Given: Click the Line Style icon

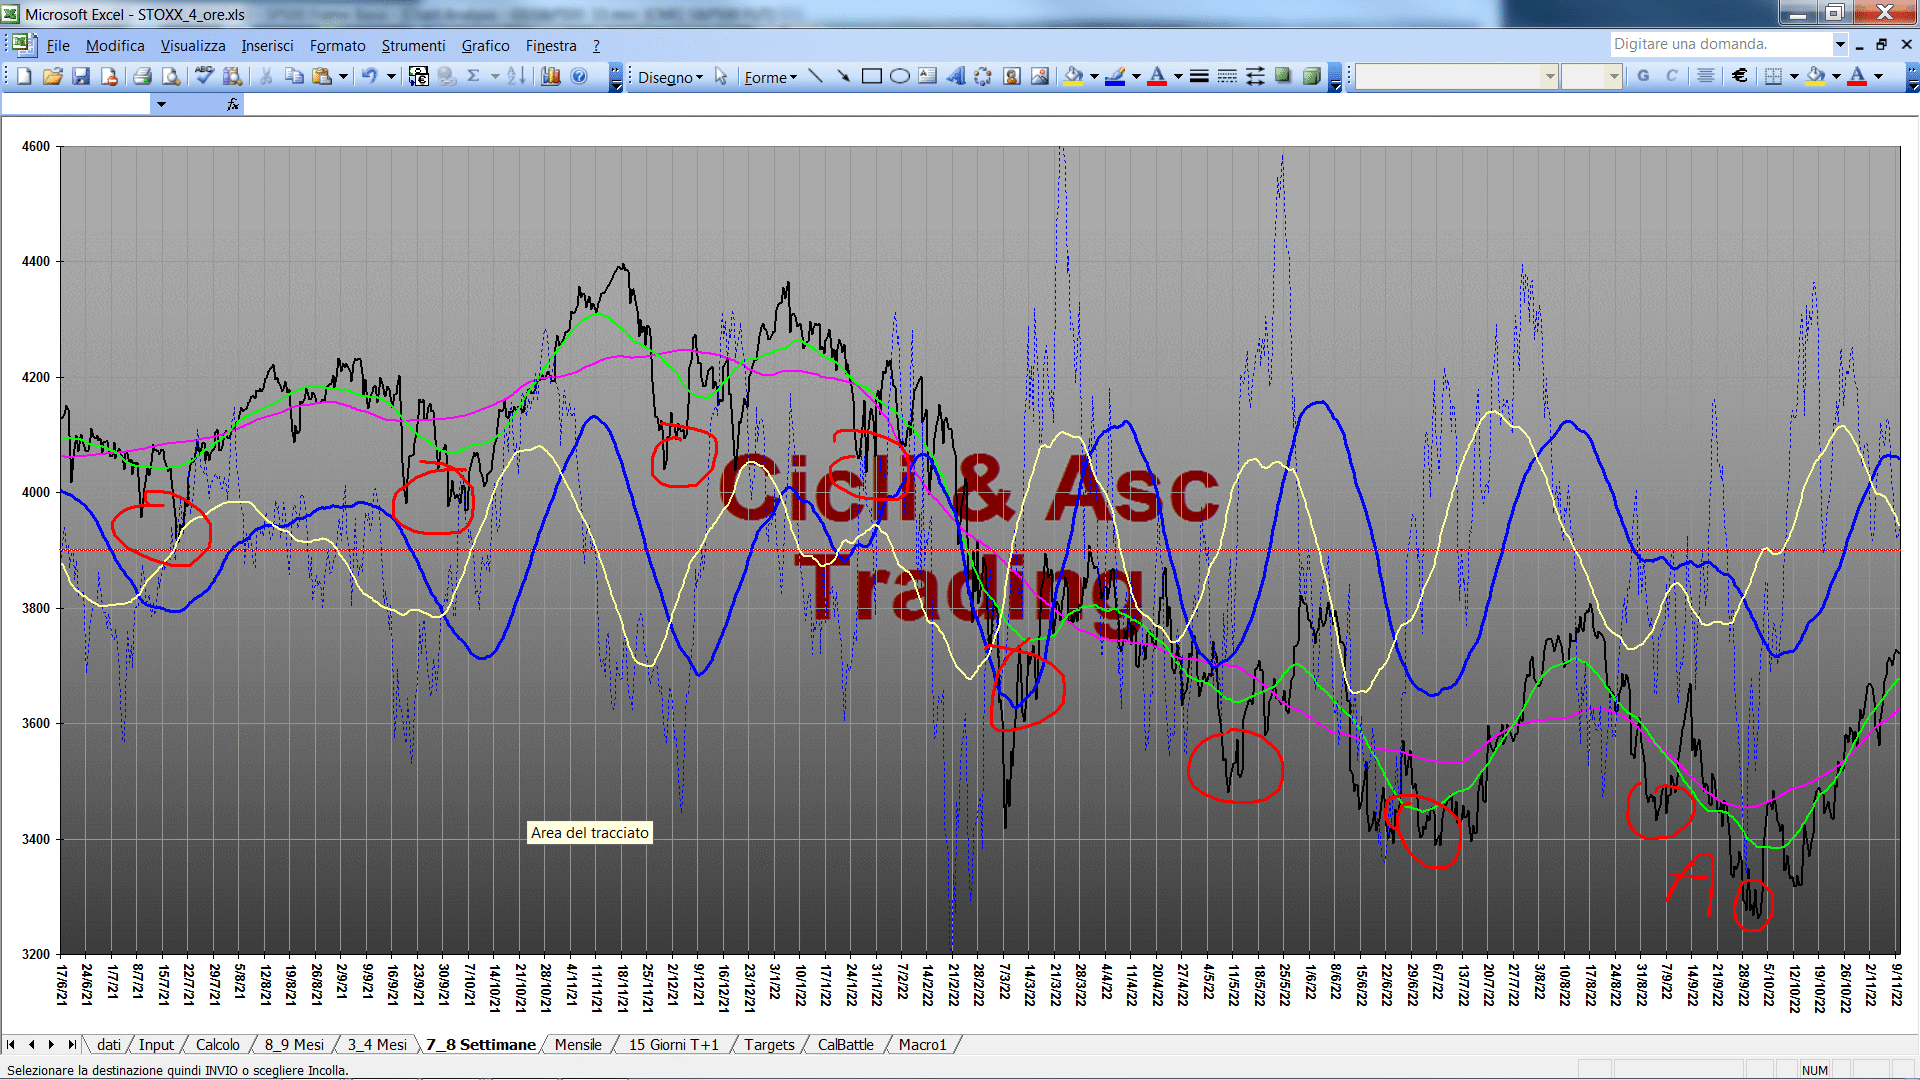Looking at the screenshot, I should 1199,77.
